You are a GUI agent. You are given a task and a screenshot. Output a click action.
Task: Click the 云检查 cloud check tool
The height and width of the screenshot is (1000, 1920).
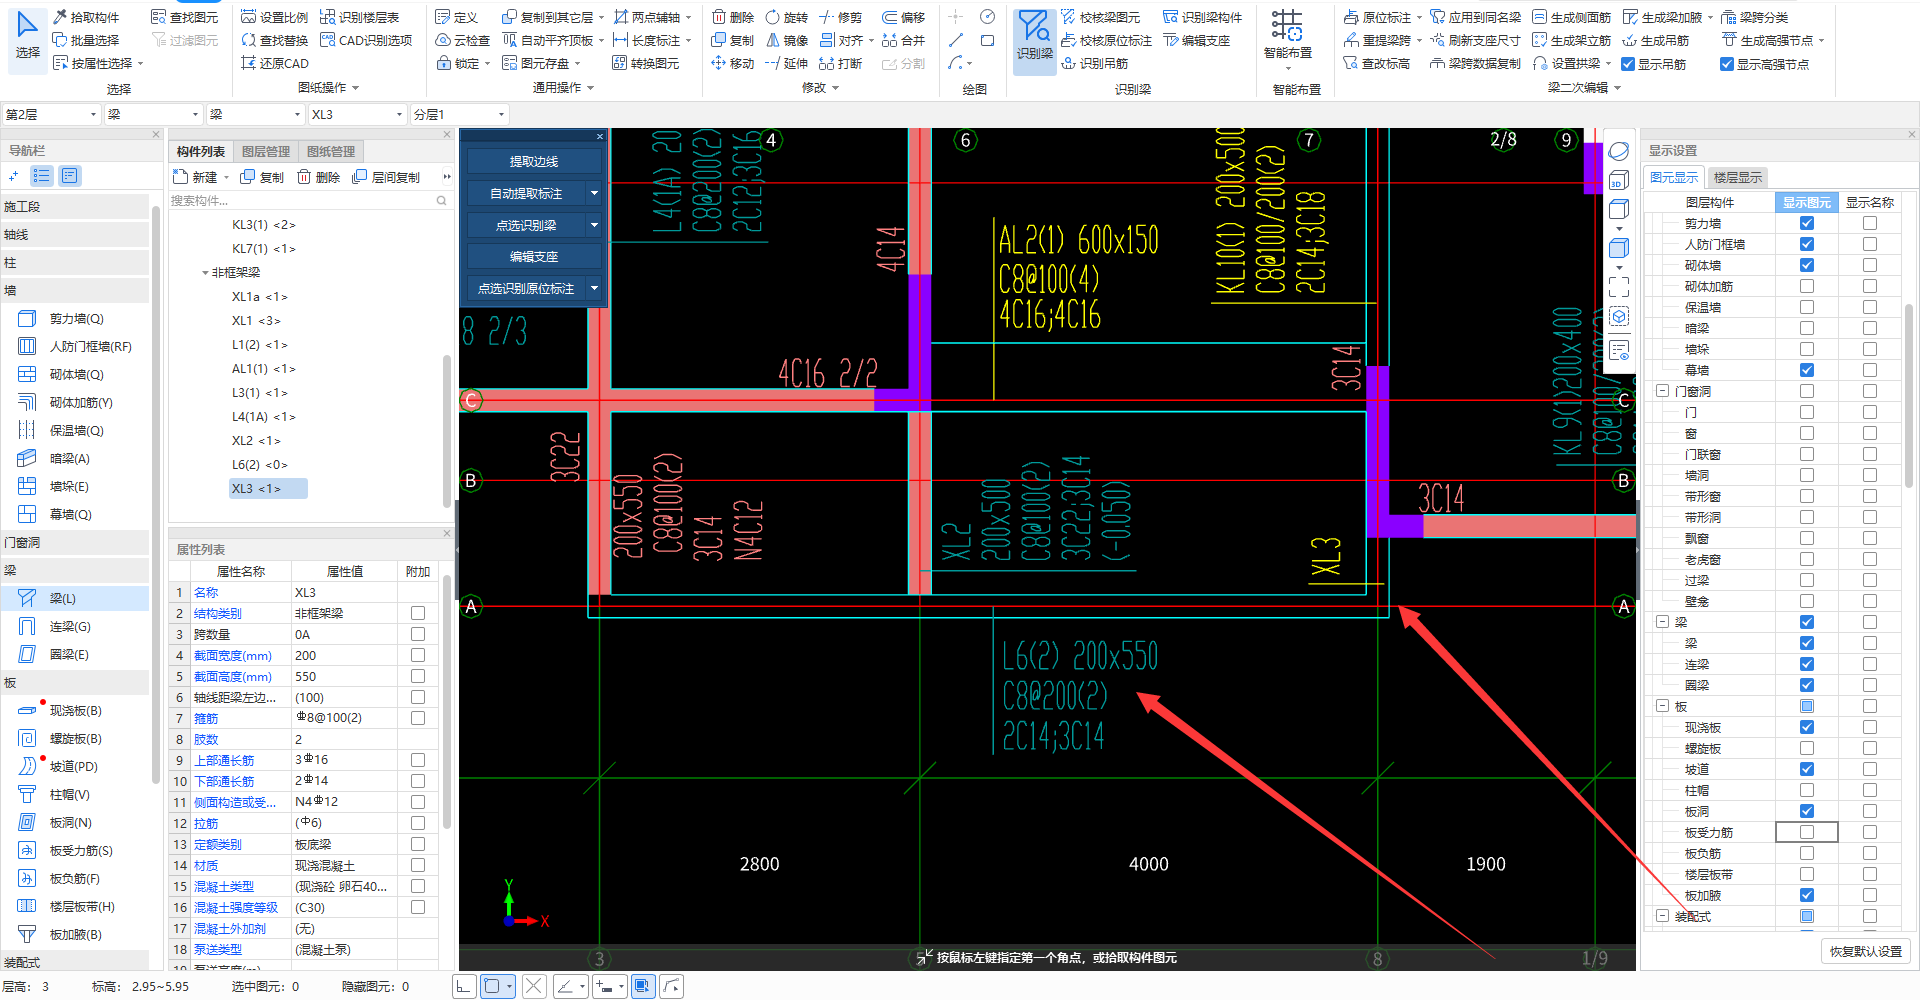click(x=463, y=40)
